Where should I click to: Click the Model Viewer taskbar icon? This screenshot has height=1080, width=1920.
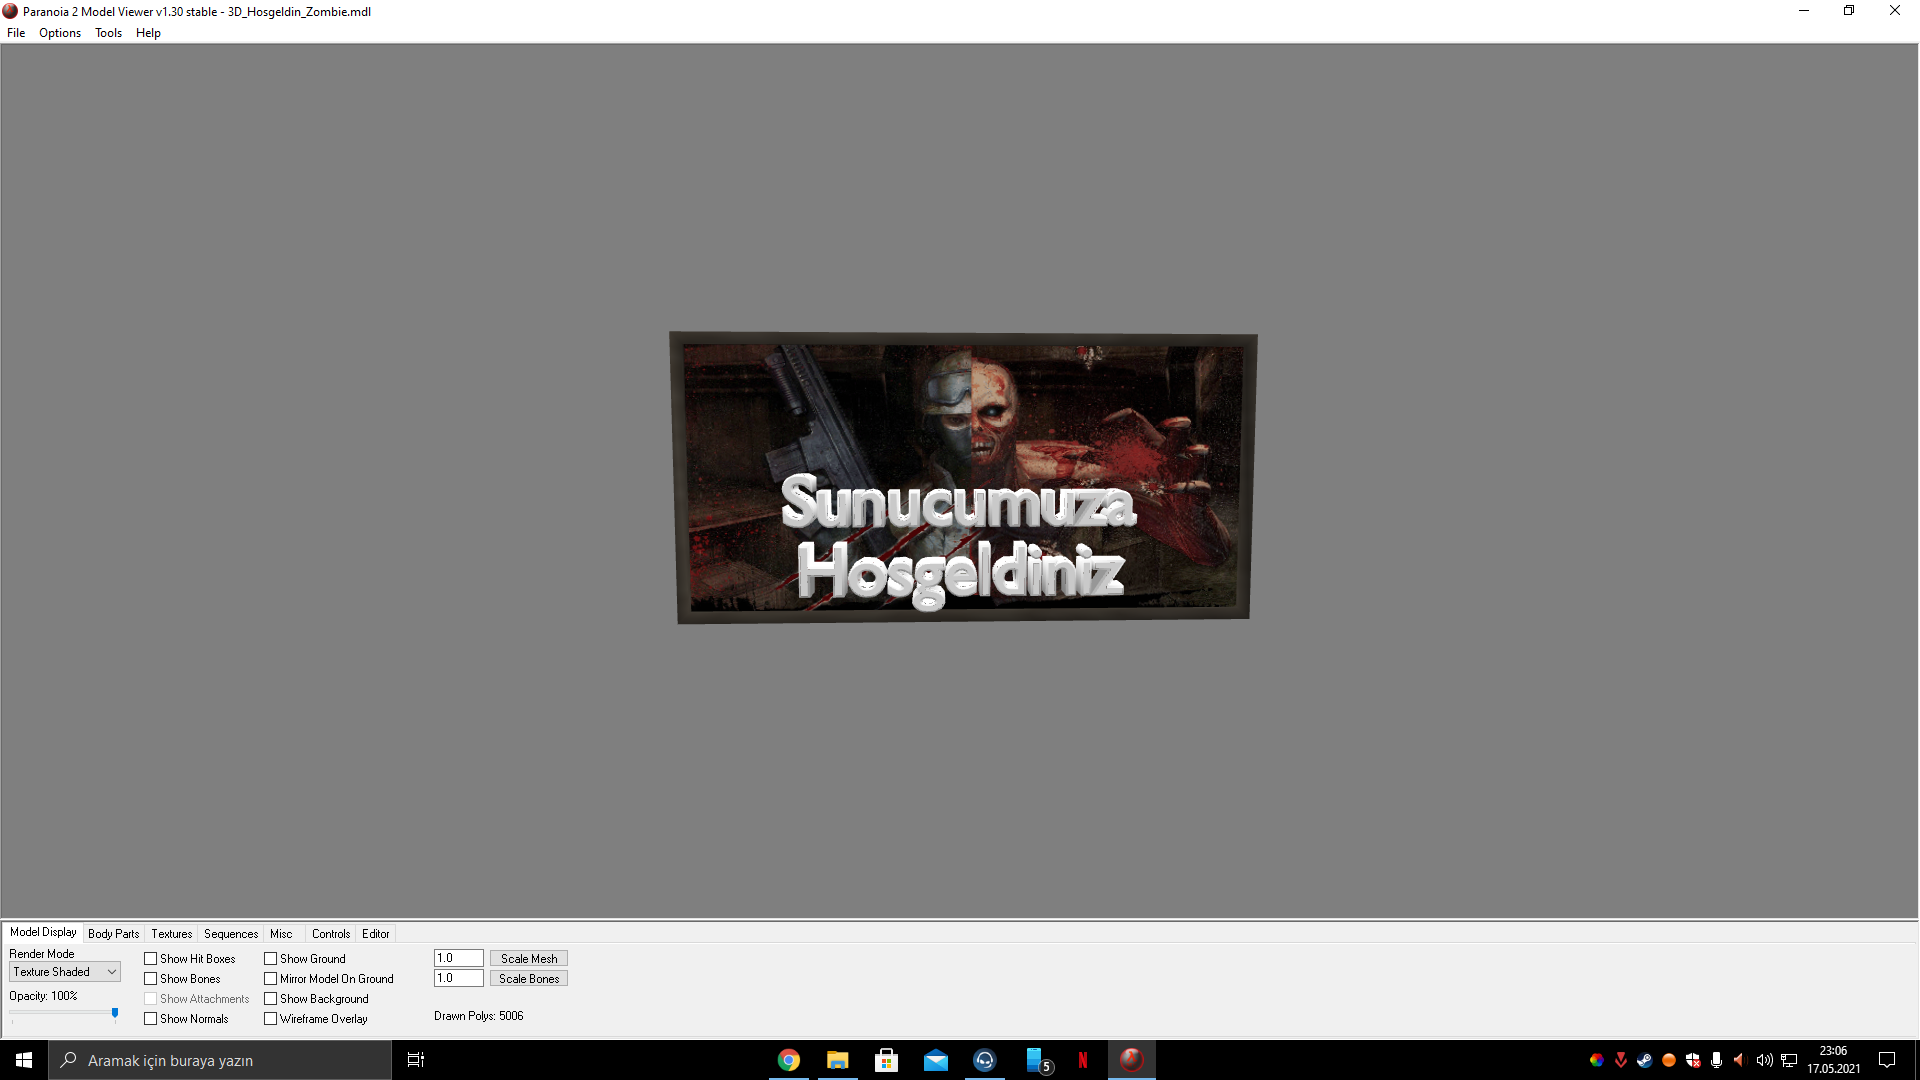[1132, 1060]
